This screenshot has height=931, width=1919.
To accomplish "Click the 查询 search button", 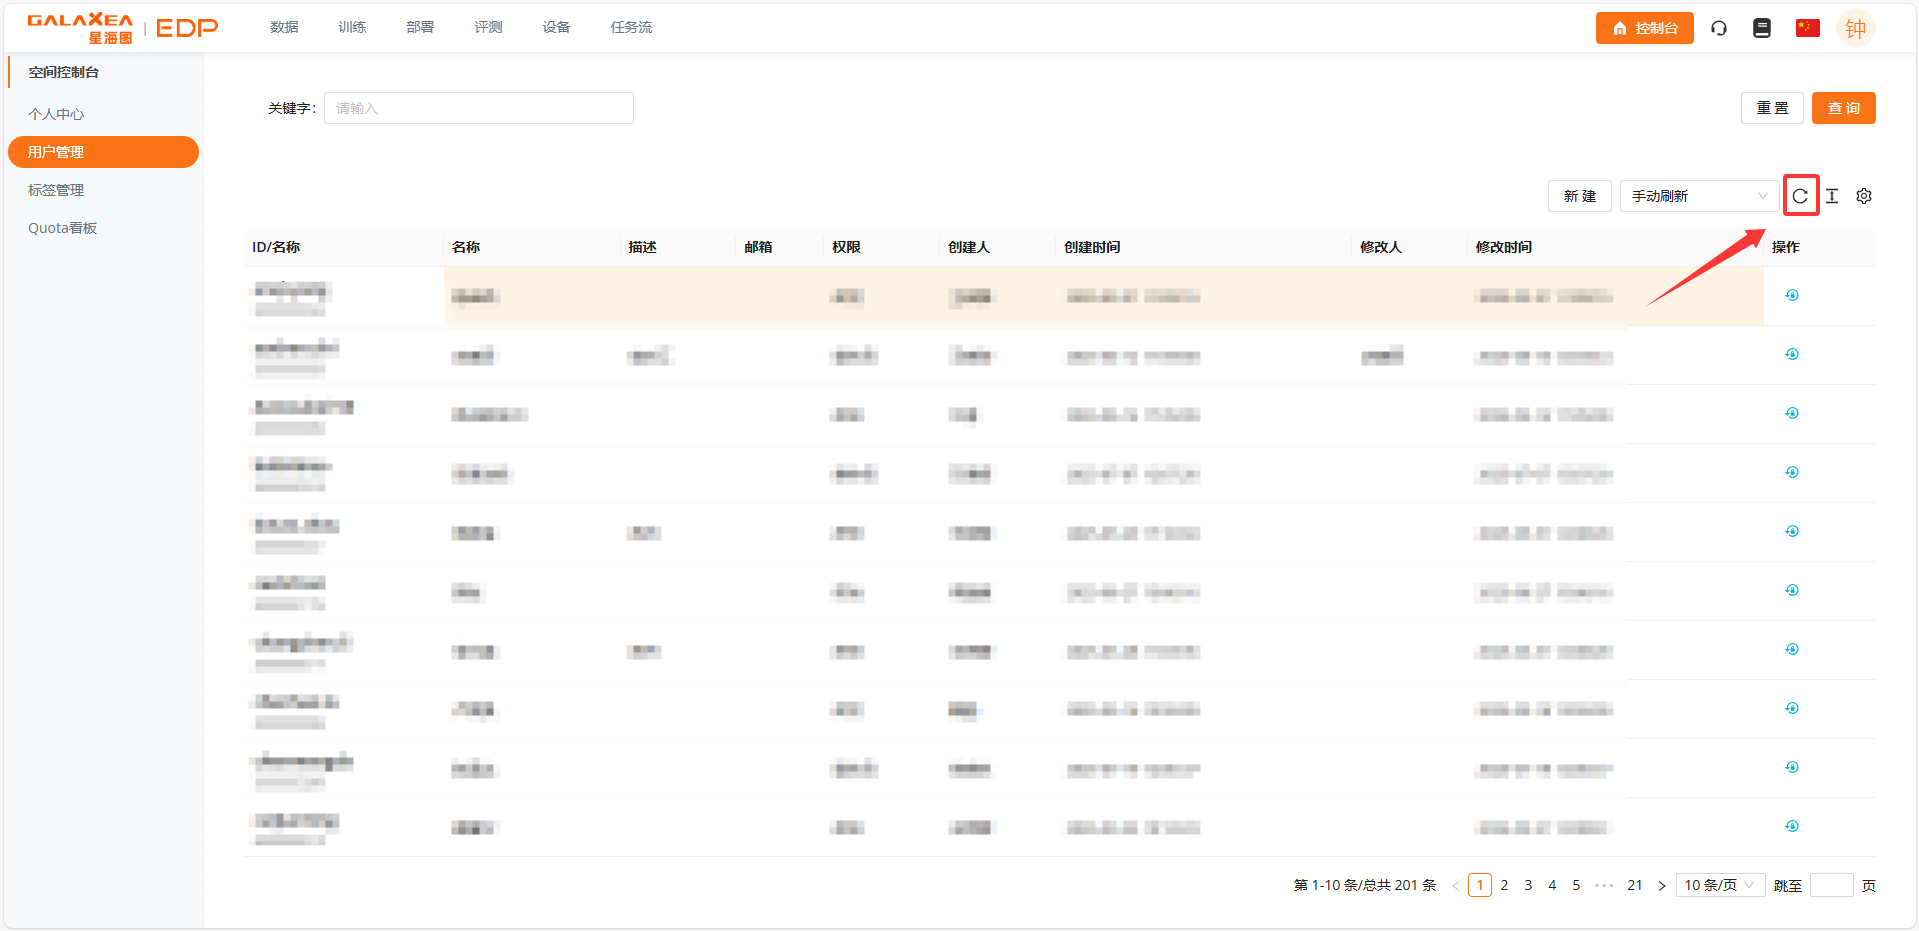I will 1843,108.
